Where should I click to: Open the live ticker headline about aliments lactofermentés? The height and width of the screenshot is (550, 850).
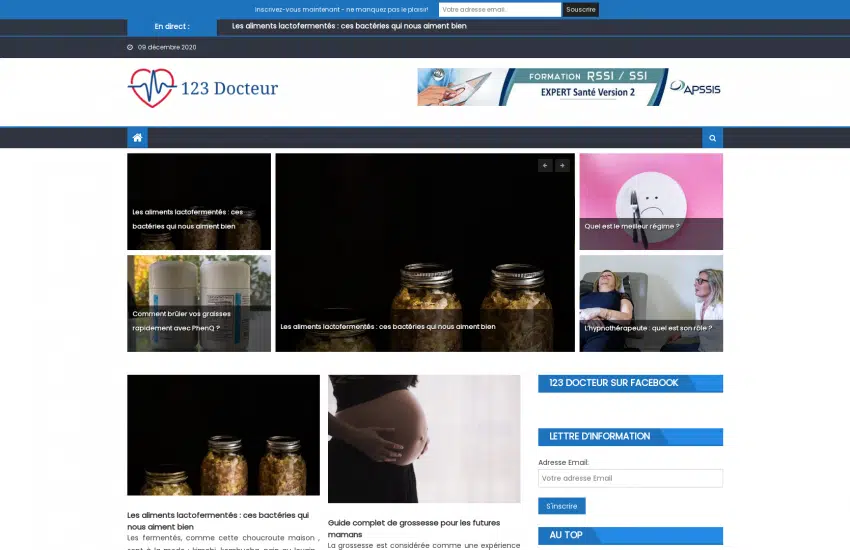point(349,26)
